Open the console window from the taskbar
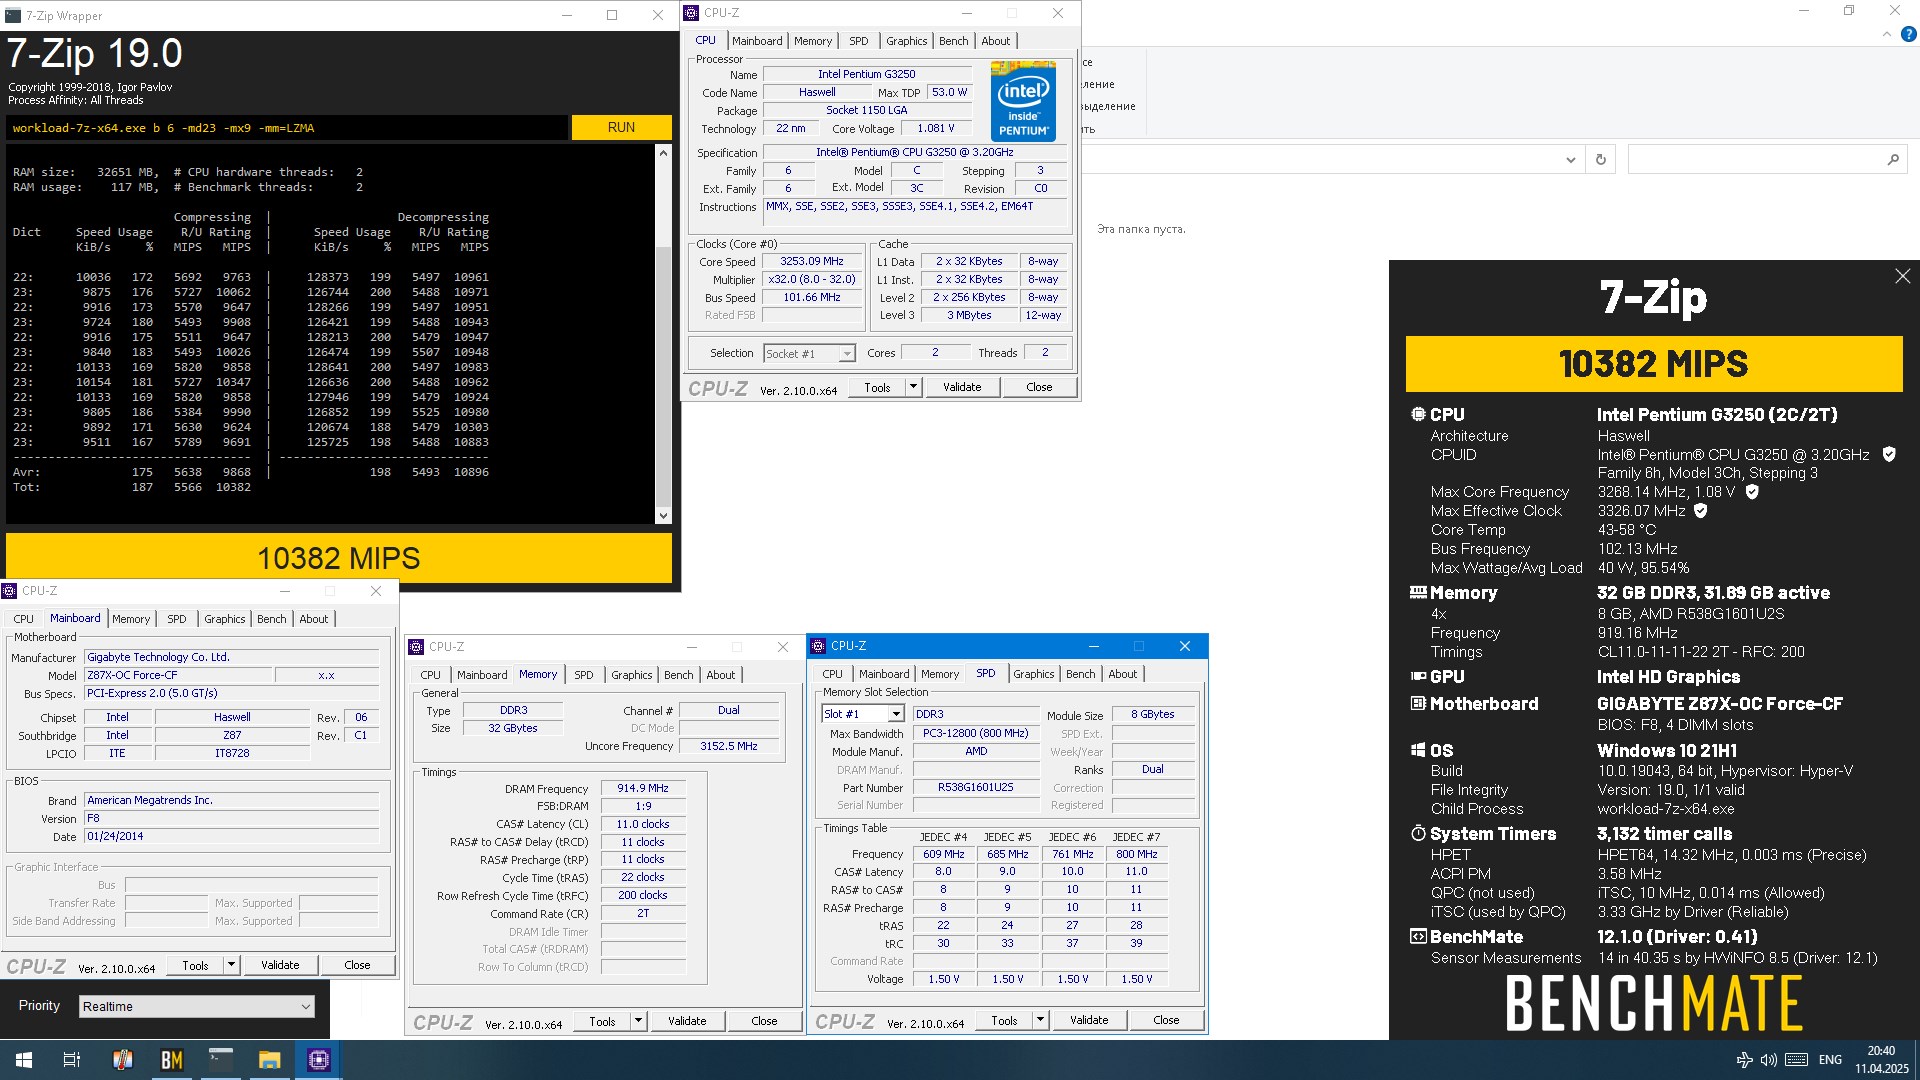1920x1080 pixels. [x=220, y=1060]
